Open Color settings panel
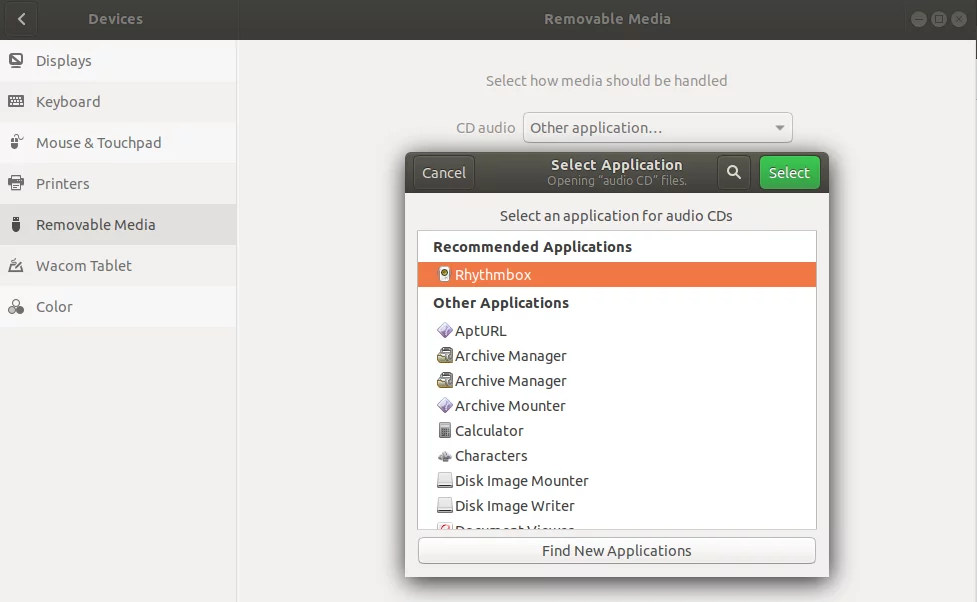 point(54,307)
